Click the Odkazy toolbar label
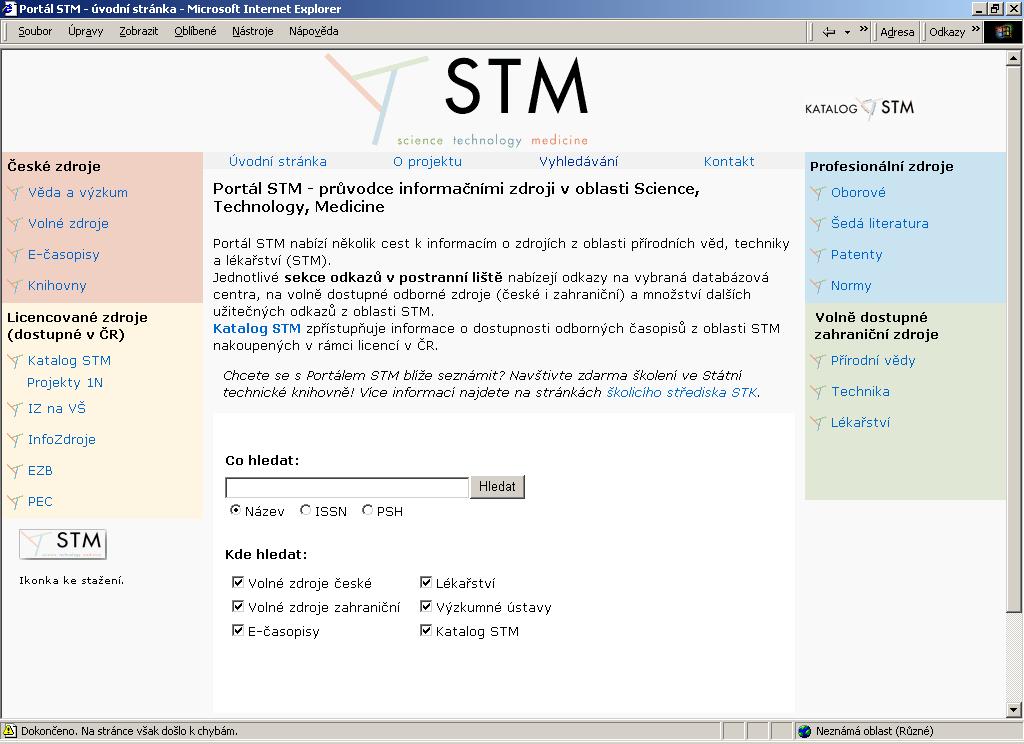The image size is (1024, 744). [947, 32]
